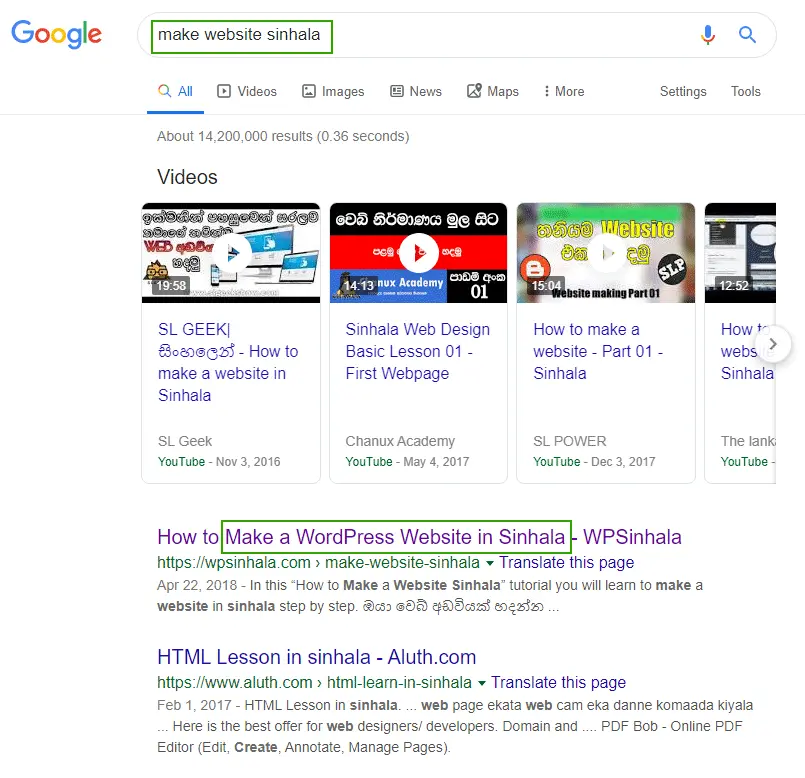Expand the More menu
Screen dimensions: 805x778
pyautogui.click(x=564, y=91)
